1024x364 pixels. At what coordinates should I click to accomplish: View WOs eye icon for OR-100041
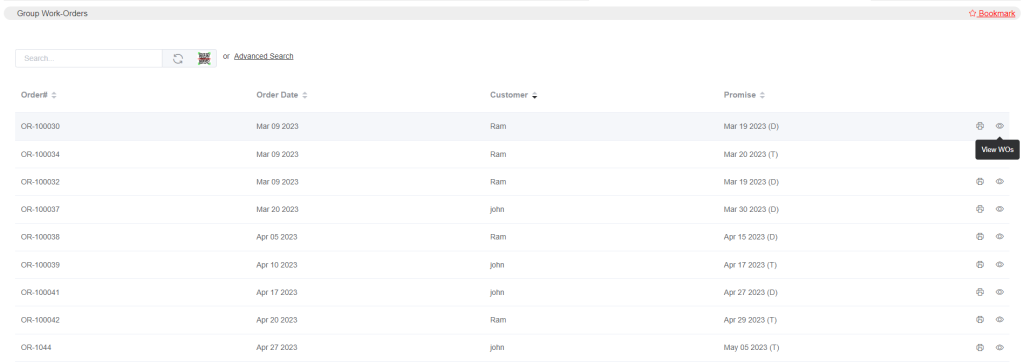[1000, 292]
